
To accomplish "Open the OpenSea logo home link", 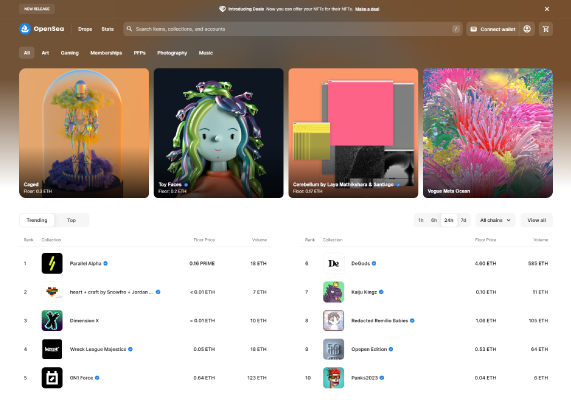I will pyautogui.click(x=42, y=29).
